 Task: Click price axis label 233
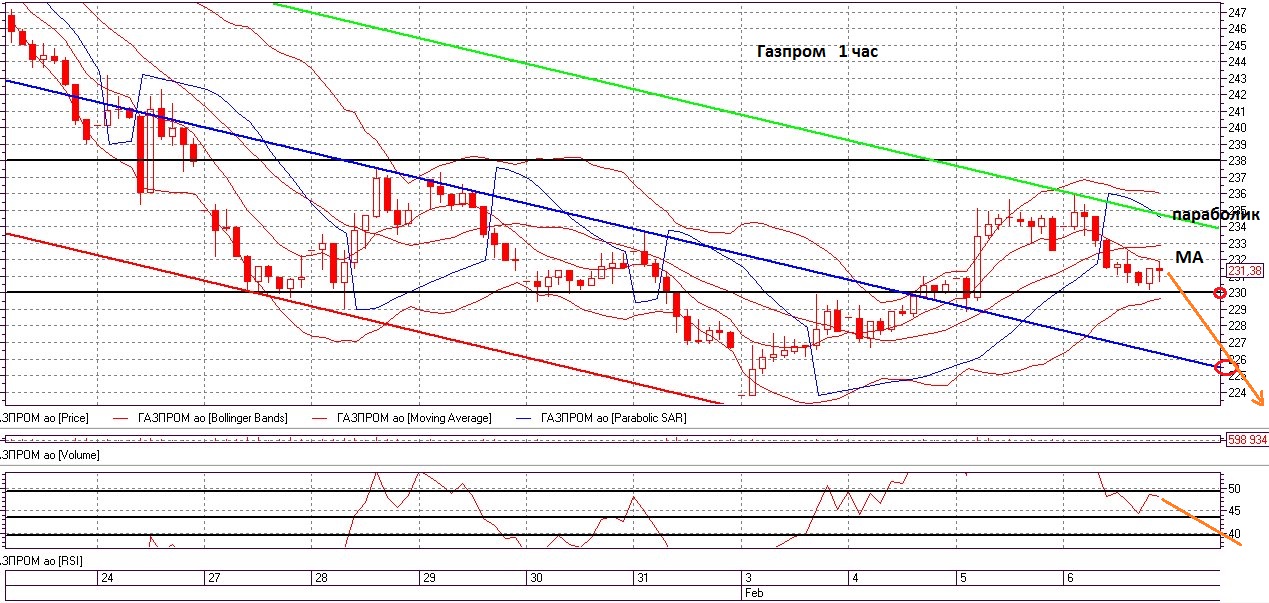[x=1237, y=243]
